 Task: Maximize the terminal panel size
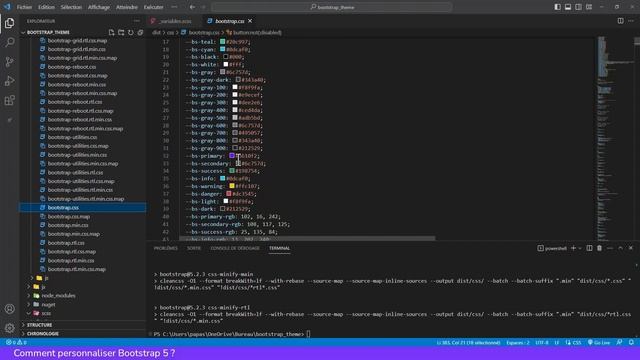tap(620, 248)
